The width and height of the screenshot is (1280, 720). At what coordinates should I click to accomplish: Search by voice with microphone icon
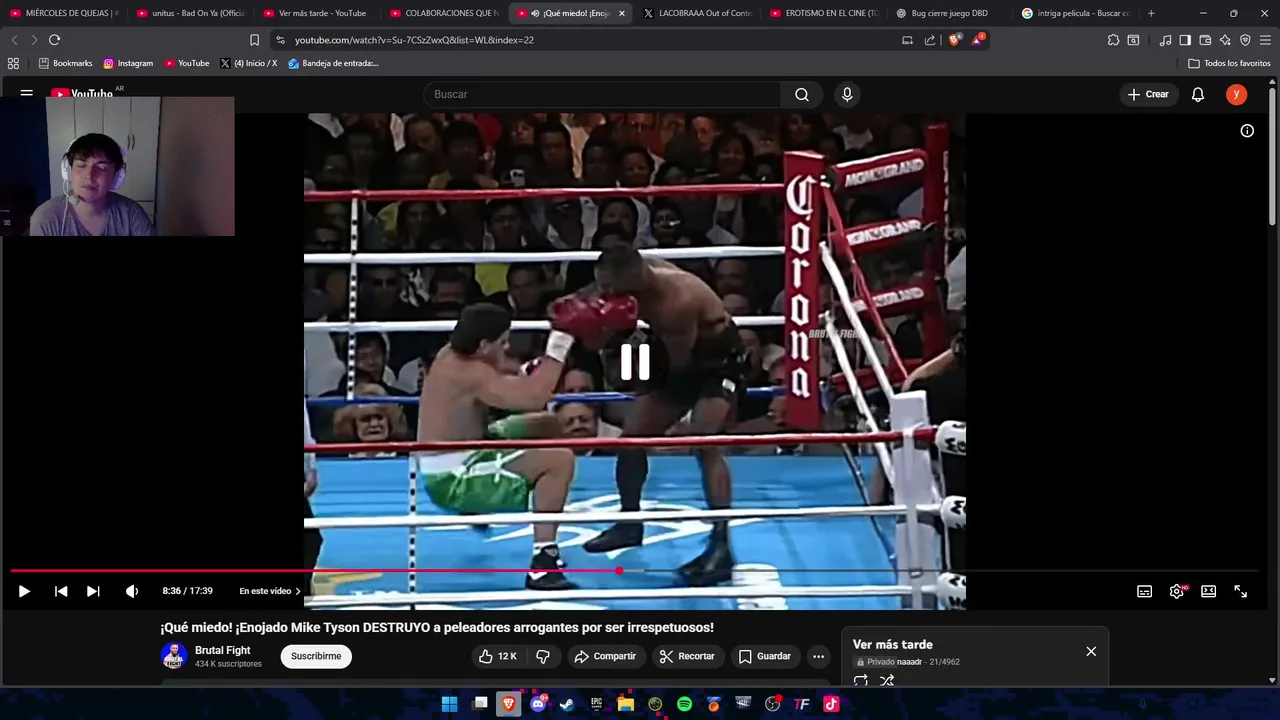pyautogui.click(x=847, y=94)
